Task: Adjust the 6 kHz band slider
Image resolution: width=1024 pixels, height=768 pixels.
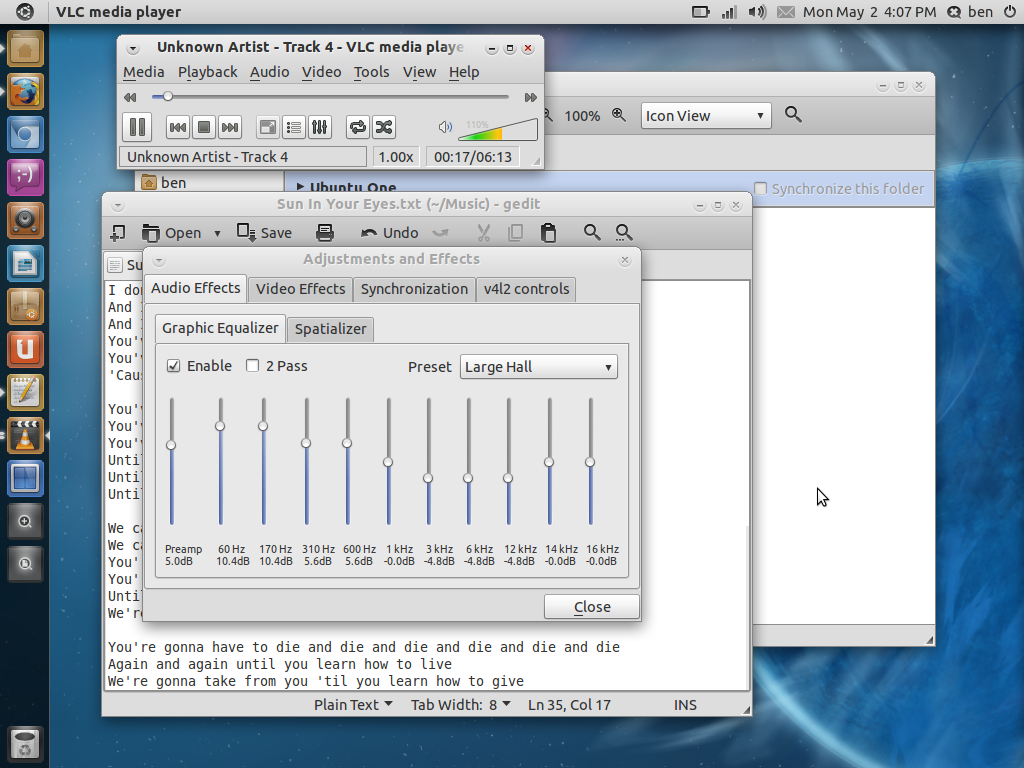Action: (468, 461)
